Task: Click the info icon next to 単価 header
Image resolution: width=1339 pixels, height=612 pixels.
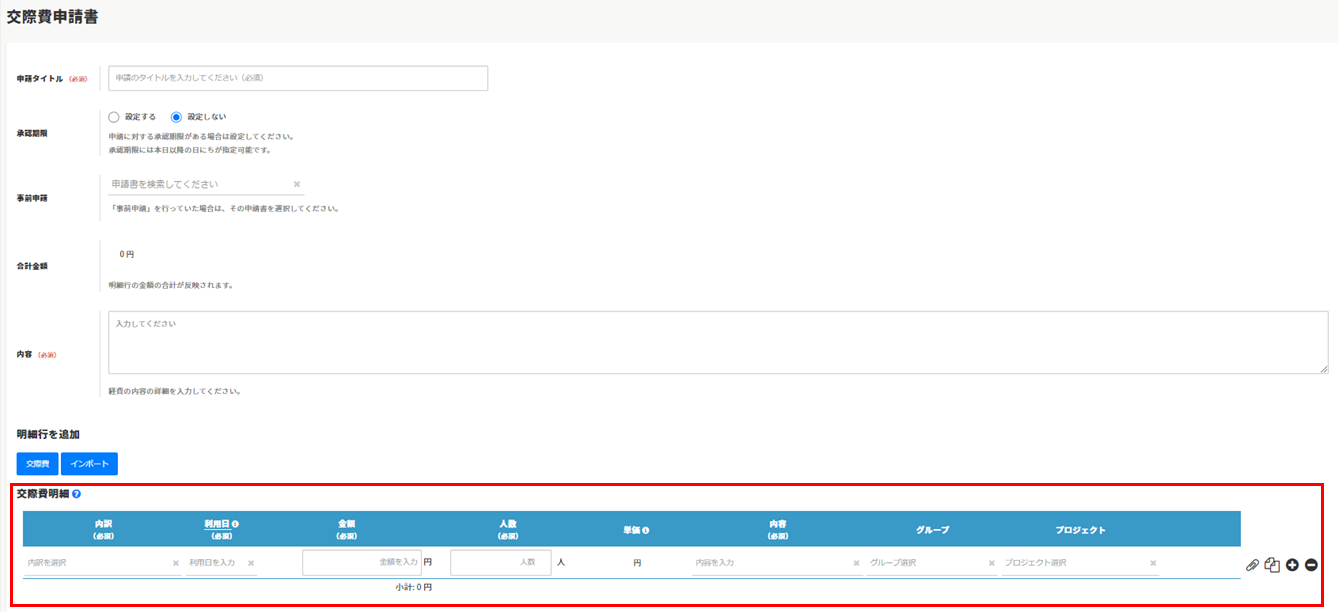Action: click(646, 530)
